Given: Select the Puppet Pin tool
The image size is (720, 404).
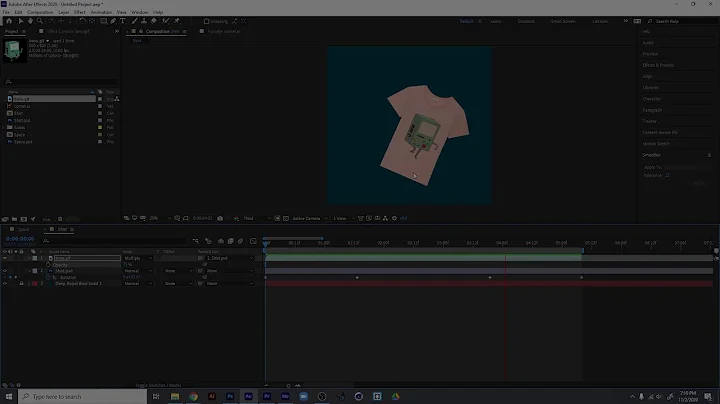Looking at the screenshot, I should pyautogui.click(x=177, y=21).
